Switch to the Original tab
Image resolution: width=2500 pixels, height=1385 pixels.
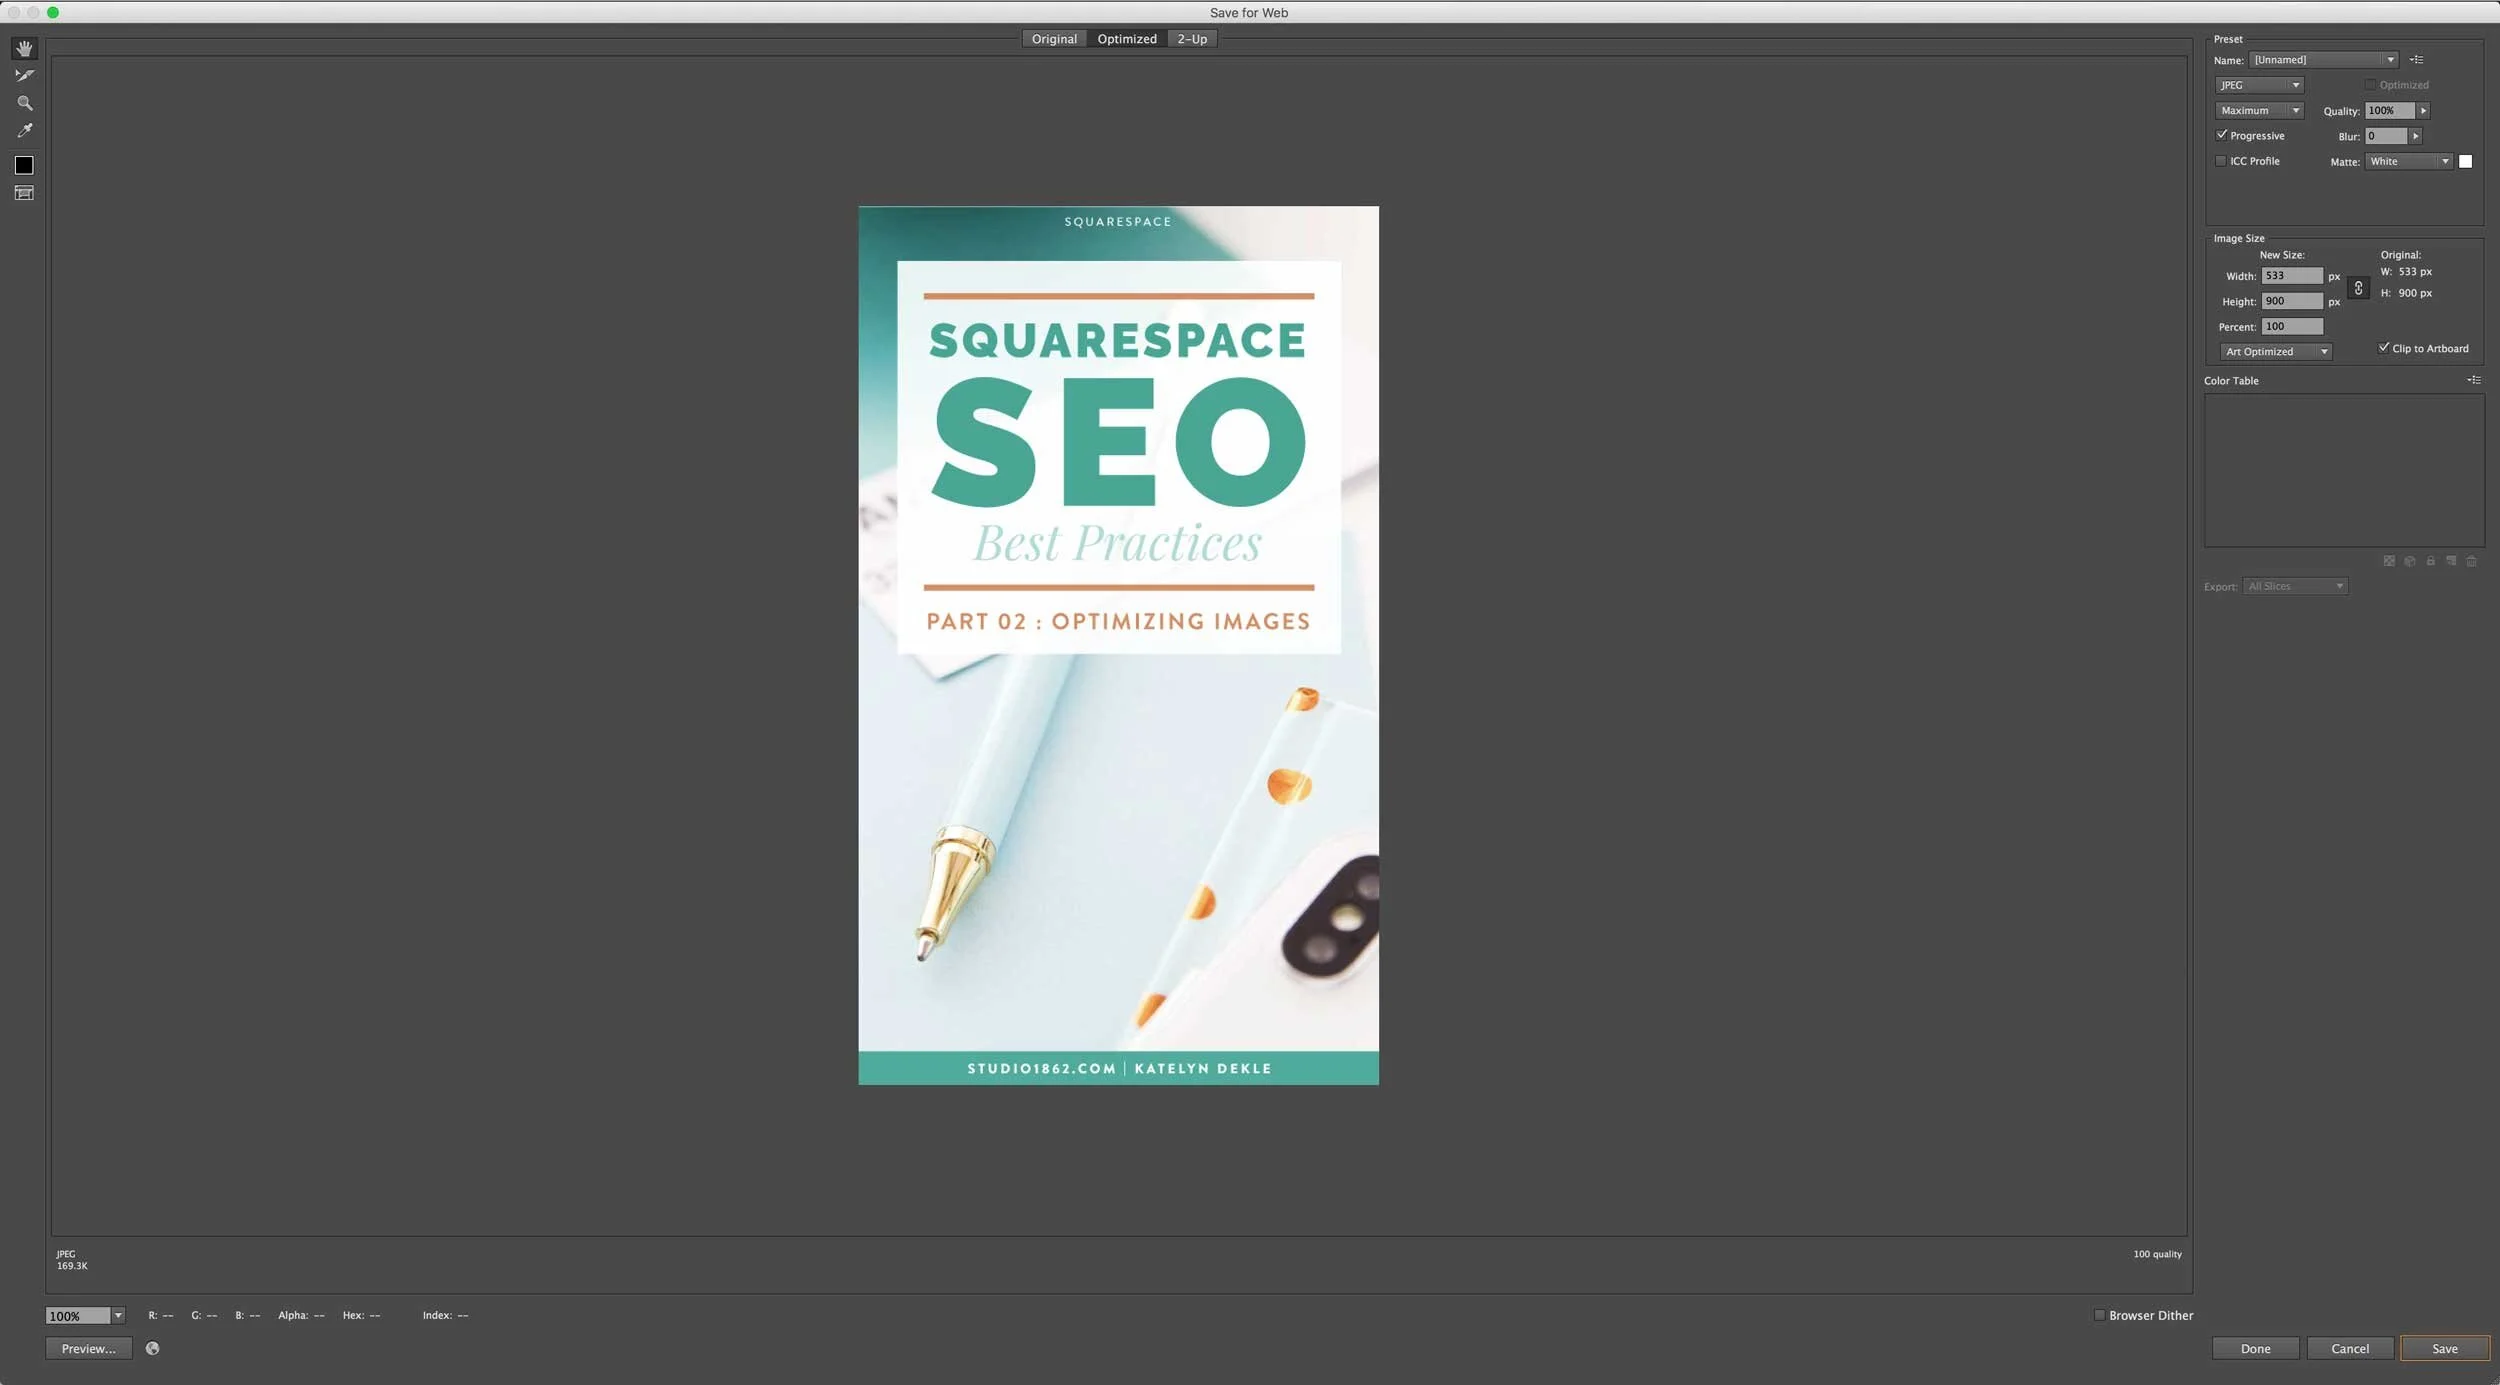point(1054,39)
